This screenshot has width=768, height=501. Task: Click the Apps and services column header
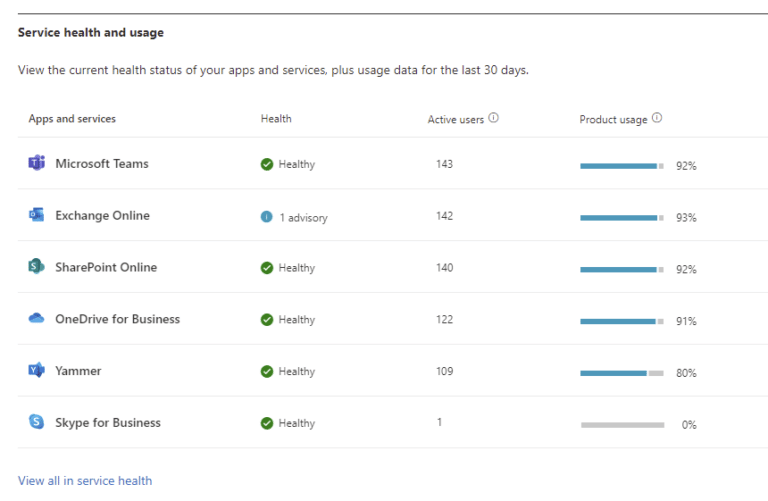click(x=72, y=119)
